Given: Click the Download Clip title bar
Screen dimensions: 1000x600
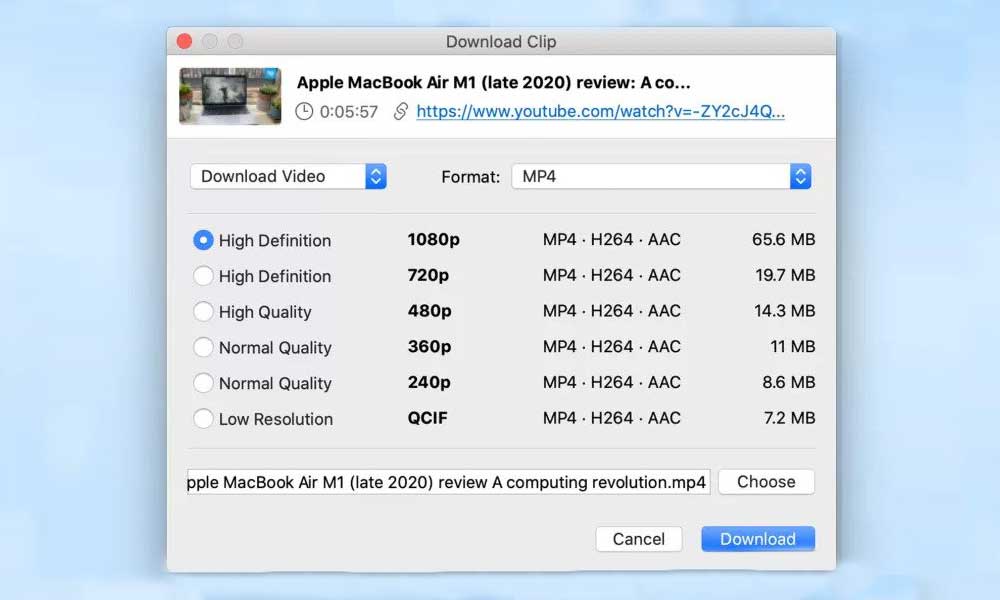Looking at the screenshot, I should pyautogui.click(x=500, y=41).
